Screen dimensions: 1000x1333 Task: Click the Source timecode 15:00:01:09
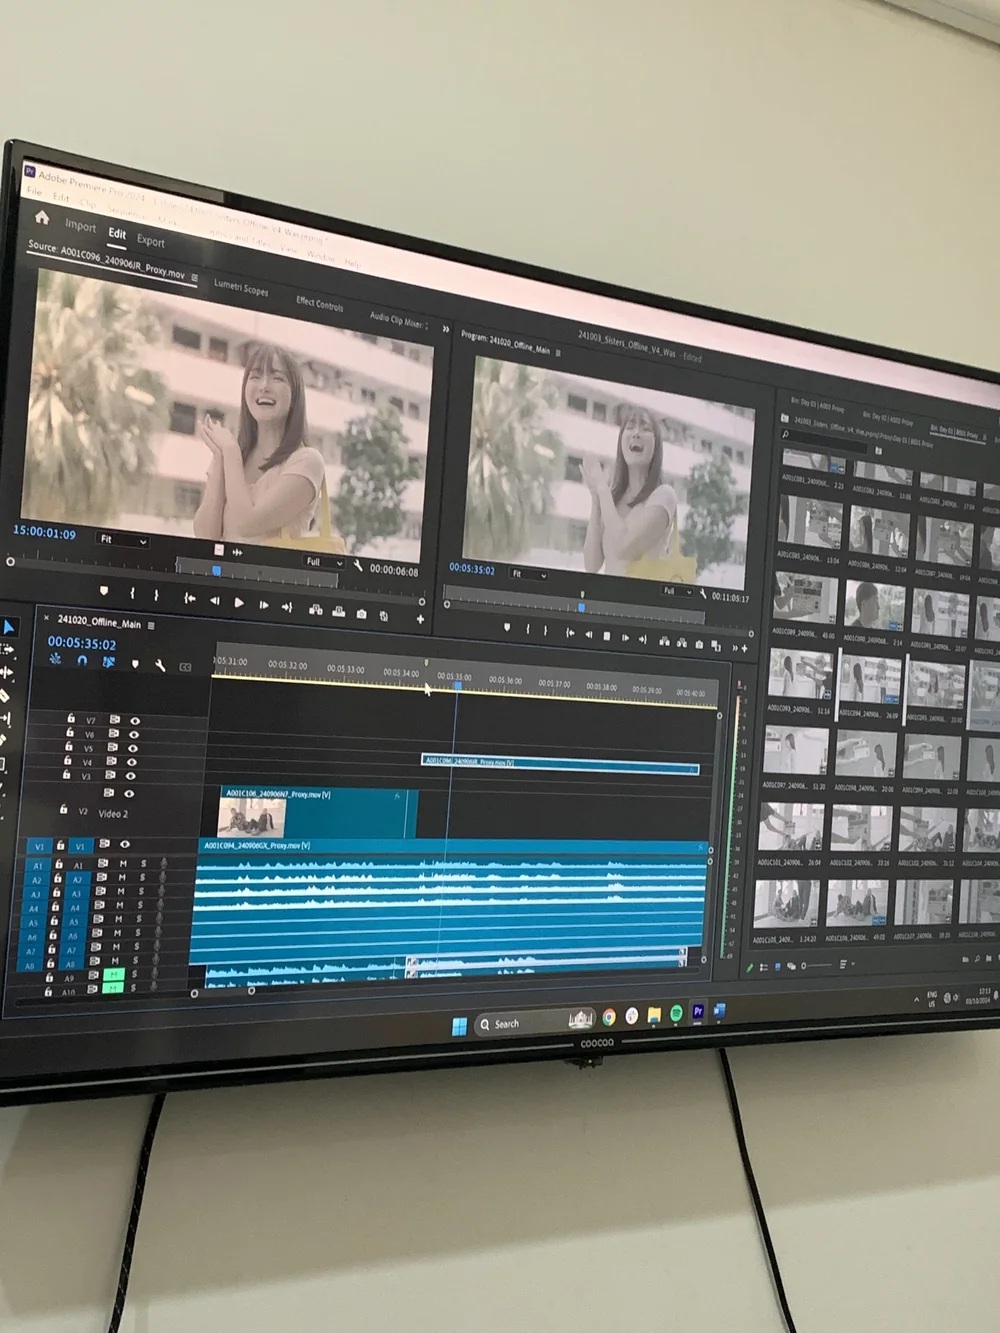(45, 532)
